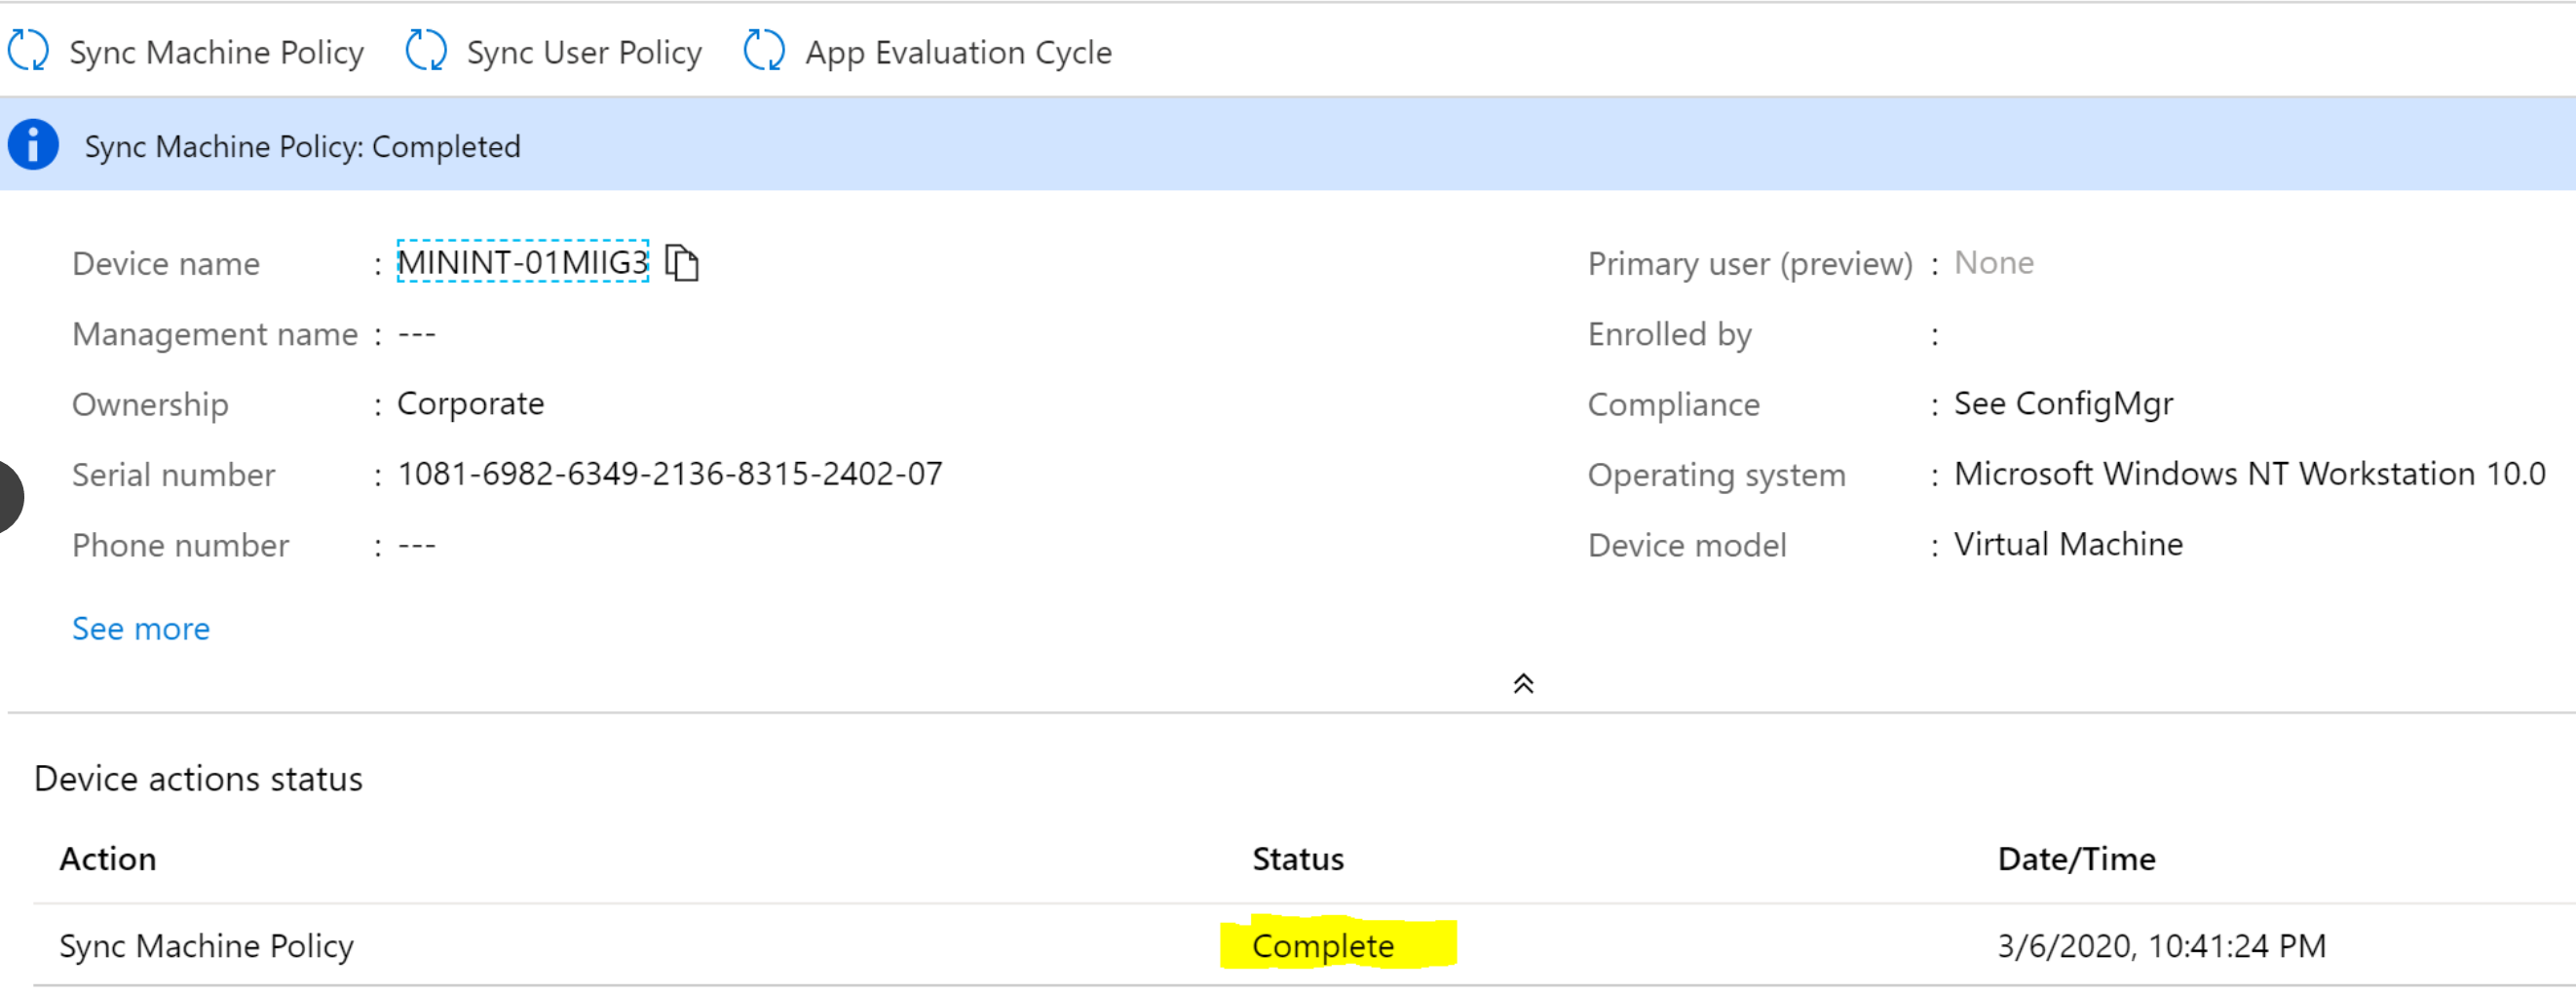Click the Sync User Policy refresh icon

[x=426, y=50]
